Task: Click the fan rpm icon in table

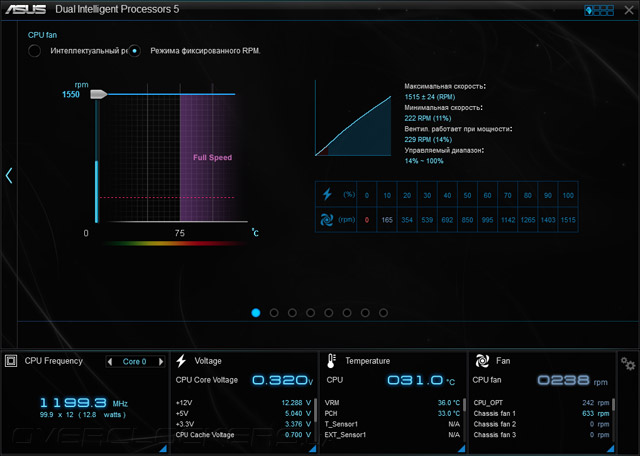Action: click(x=327, y=220)
